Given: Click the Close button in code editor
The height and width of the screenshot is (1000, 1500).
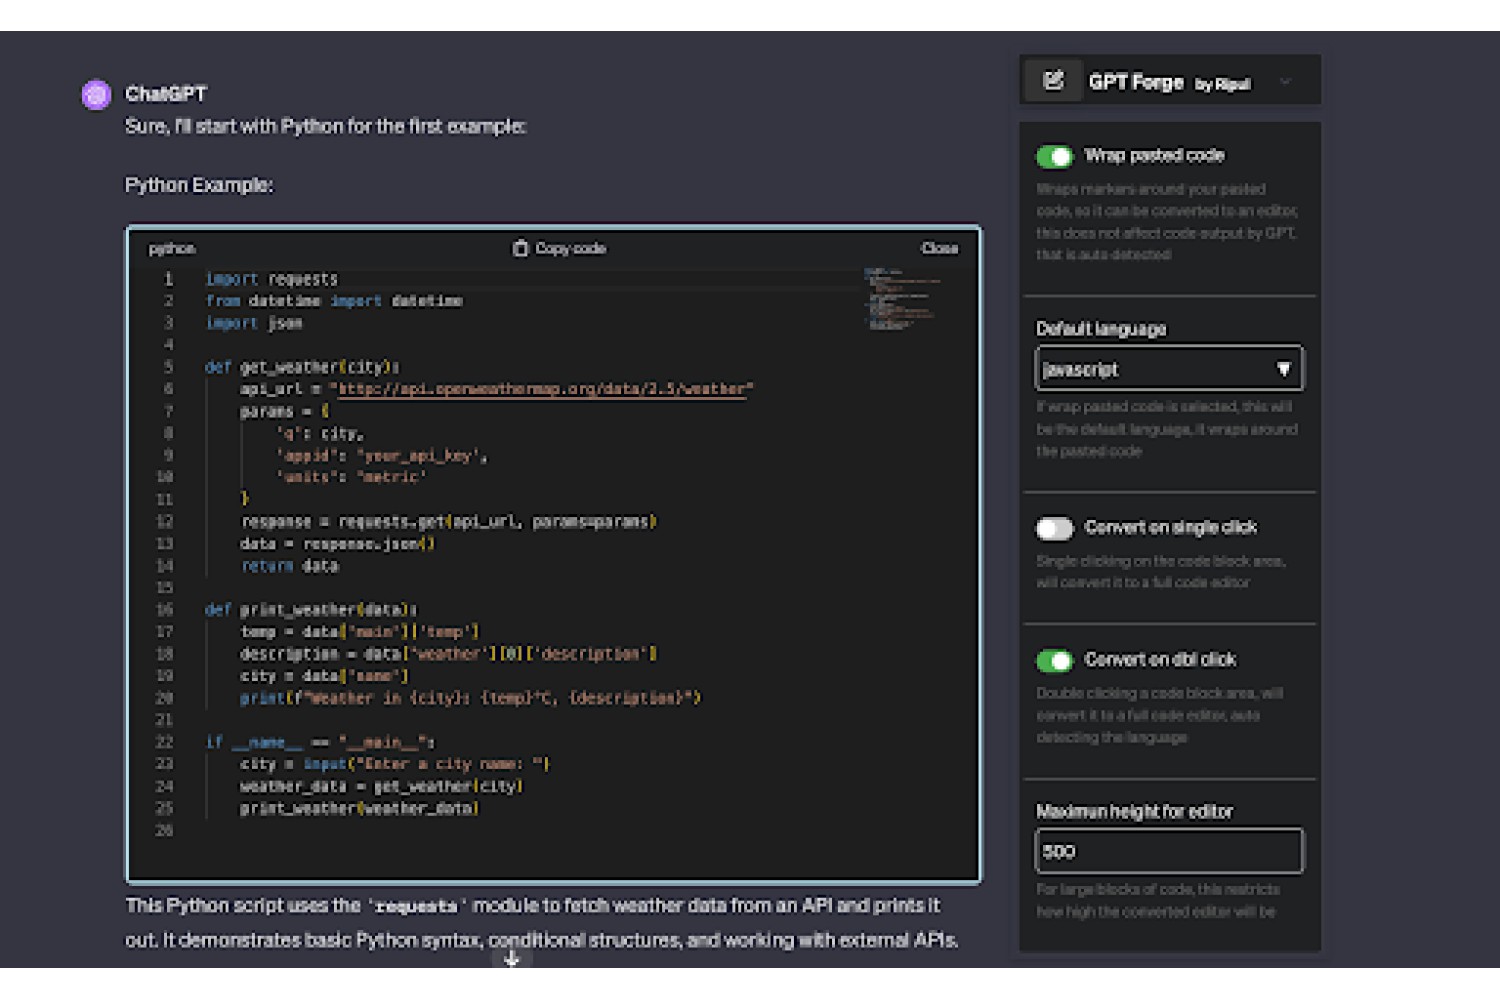Looking at the screenshot, I should pos(939,248).
